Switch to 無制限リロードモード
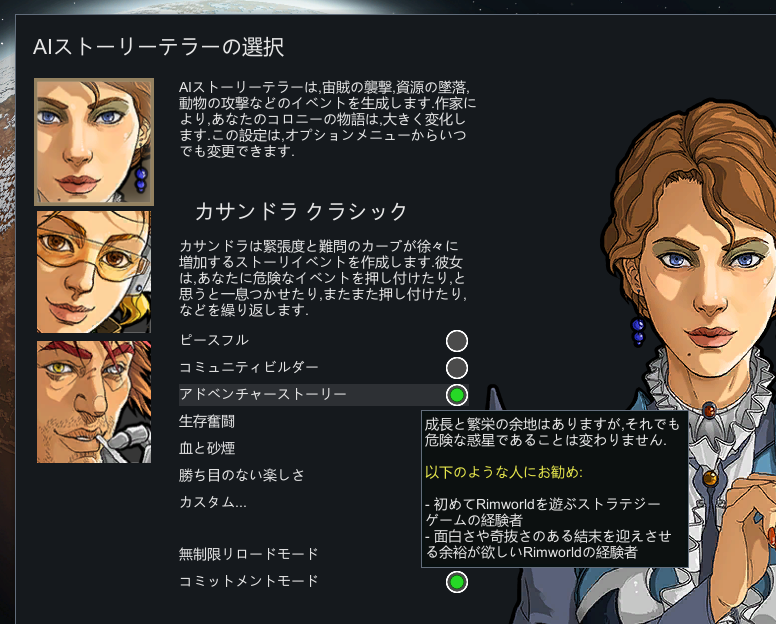Viewport: 776px width, 624px height. click(248, 554)
